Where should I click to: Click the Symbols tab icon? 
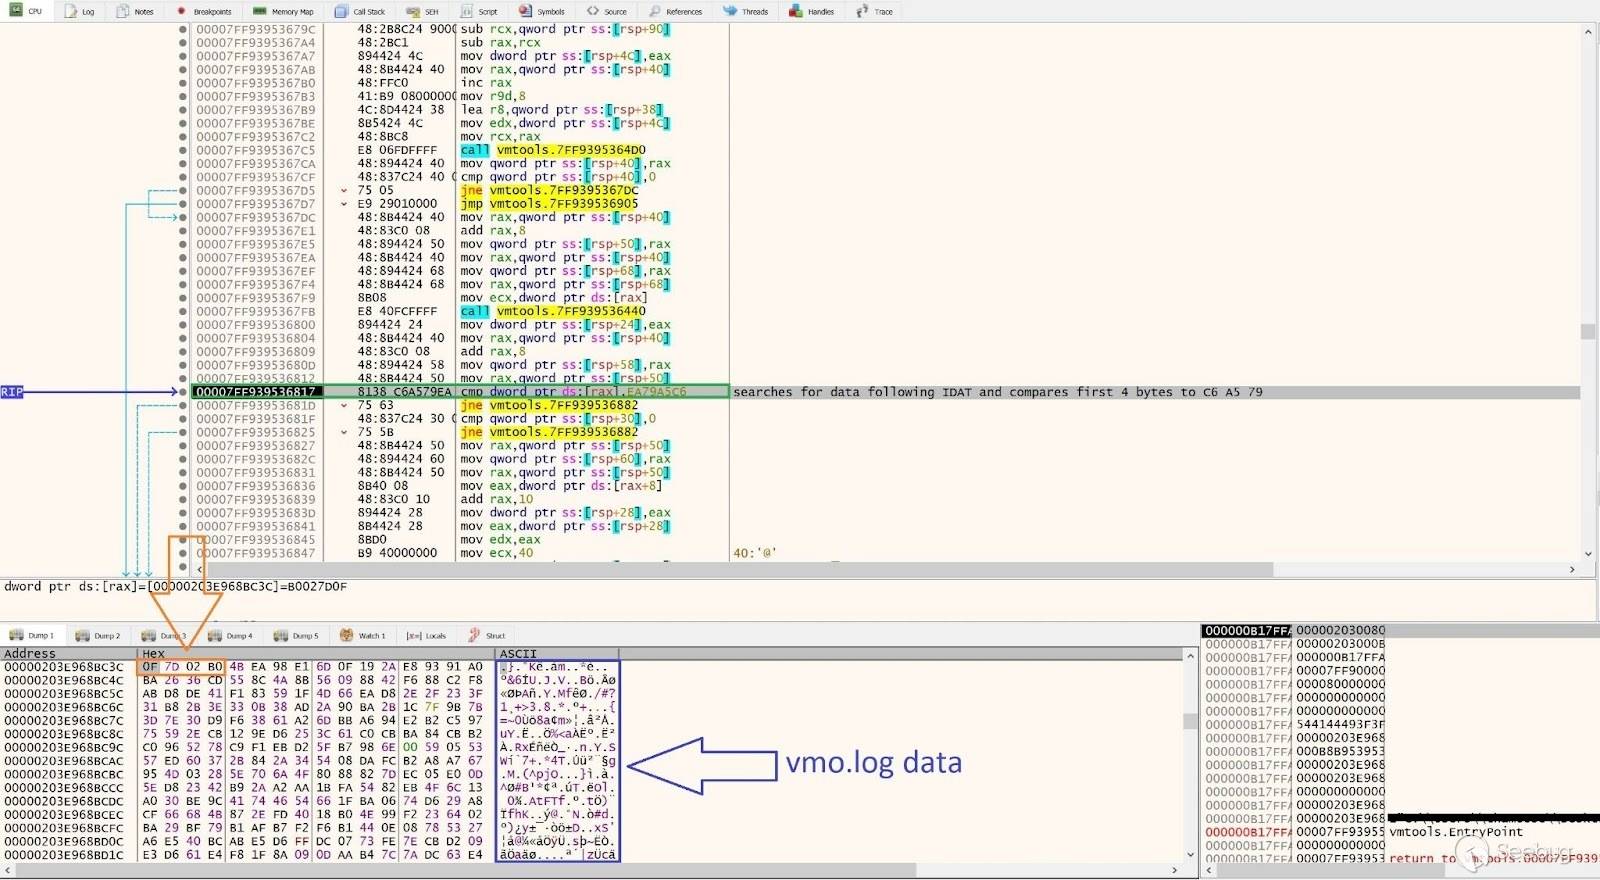[x=526, y=11]
